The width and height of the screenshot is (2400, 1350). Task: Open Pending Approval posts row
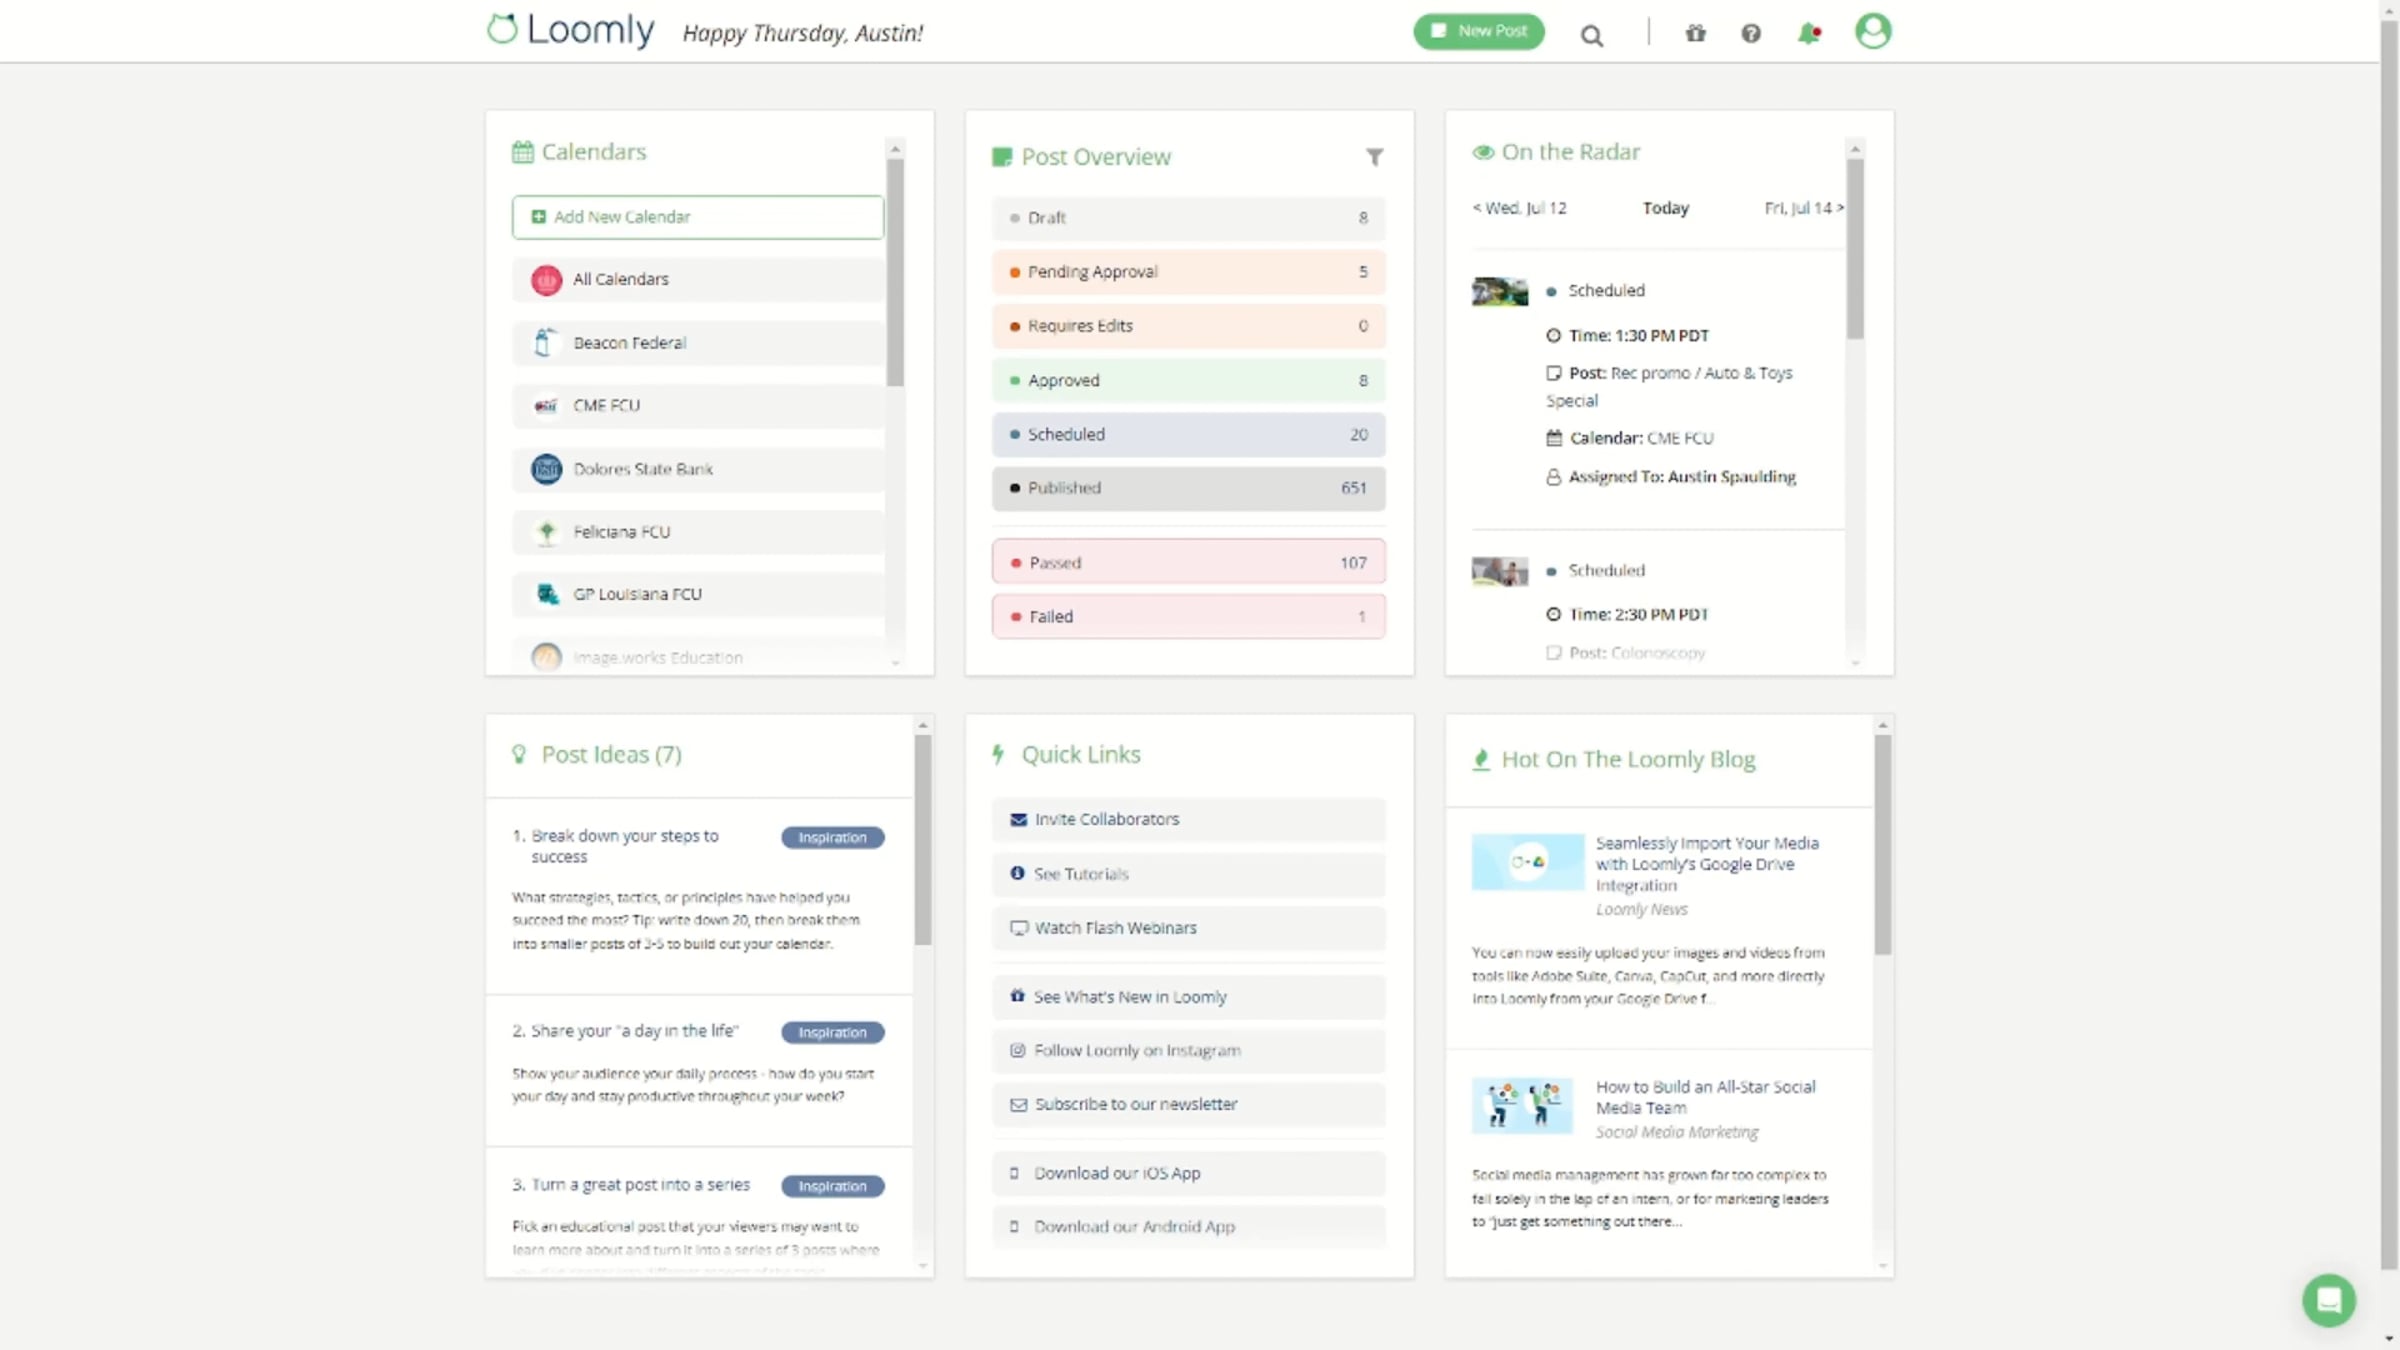(x=1188, y=272)
